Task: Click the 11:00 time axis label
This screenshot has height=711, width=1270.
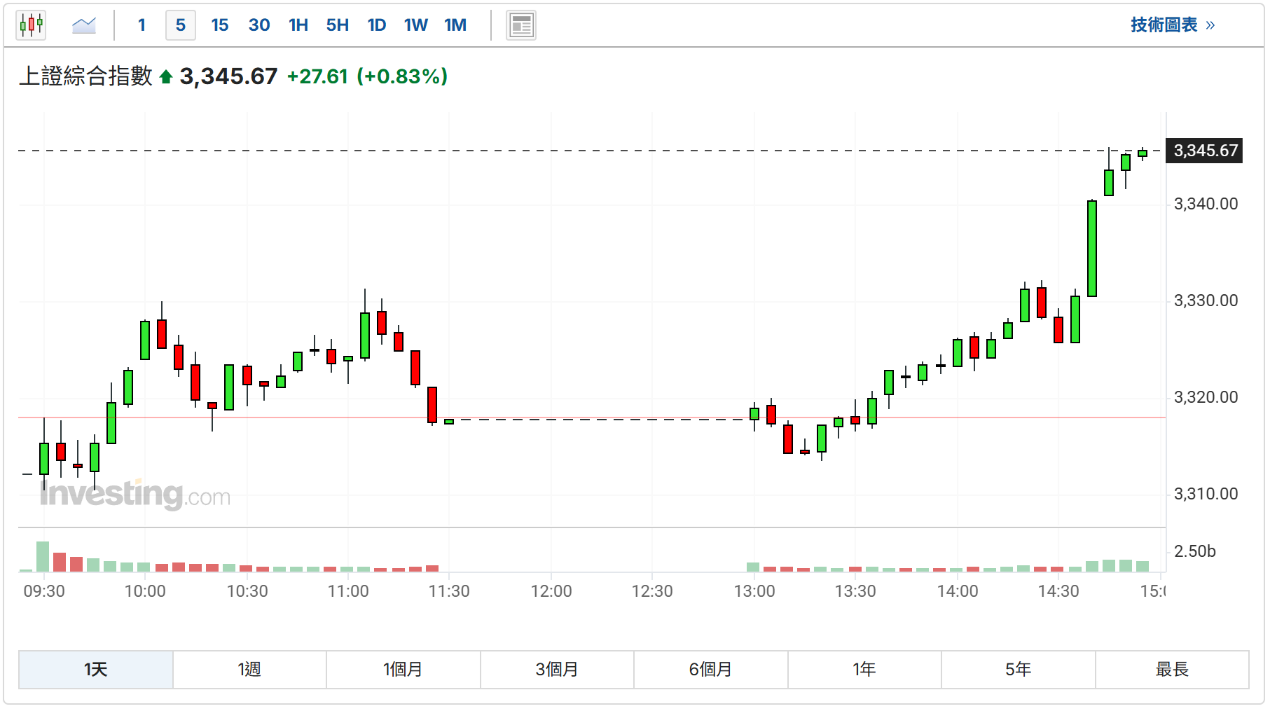Action: (x=348, y=592)
